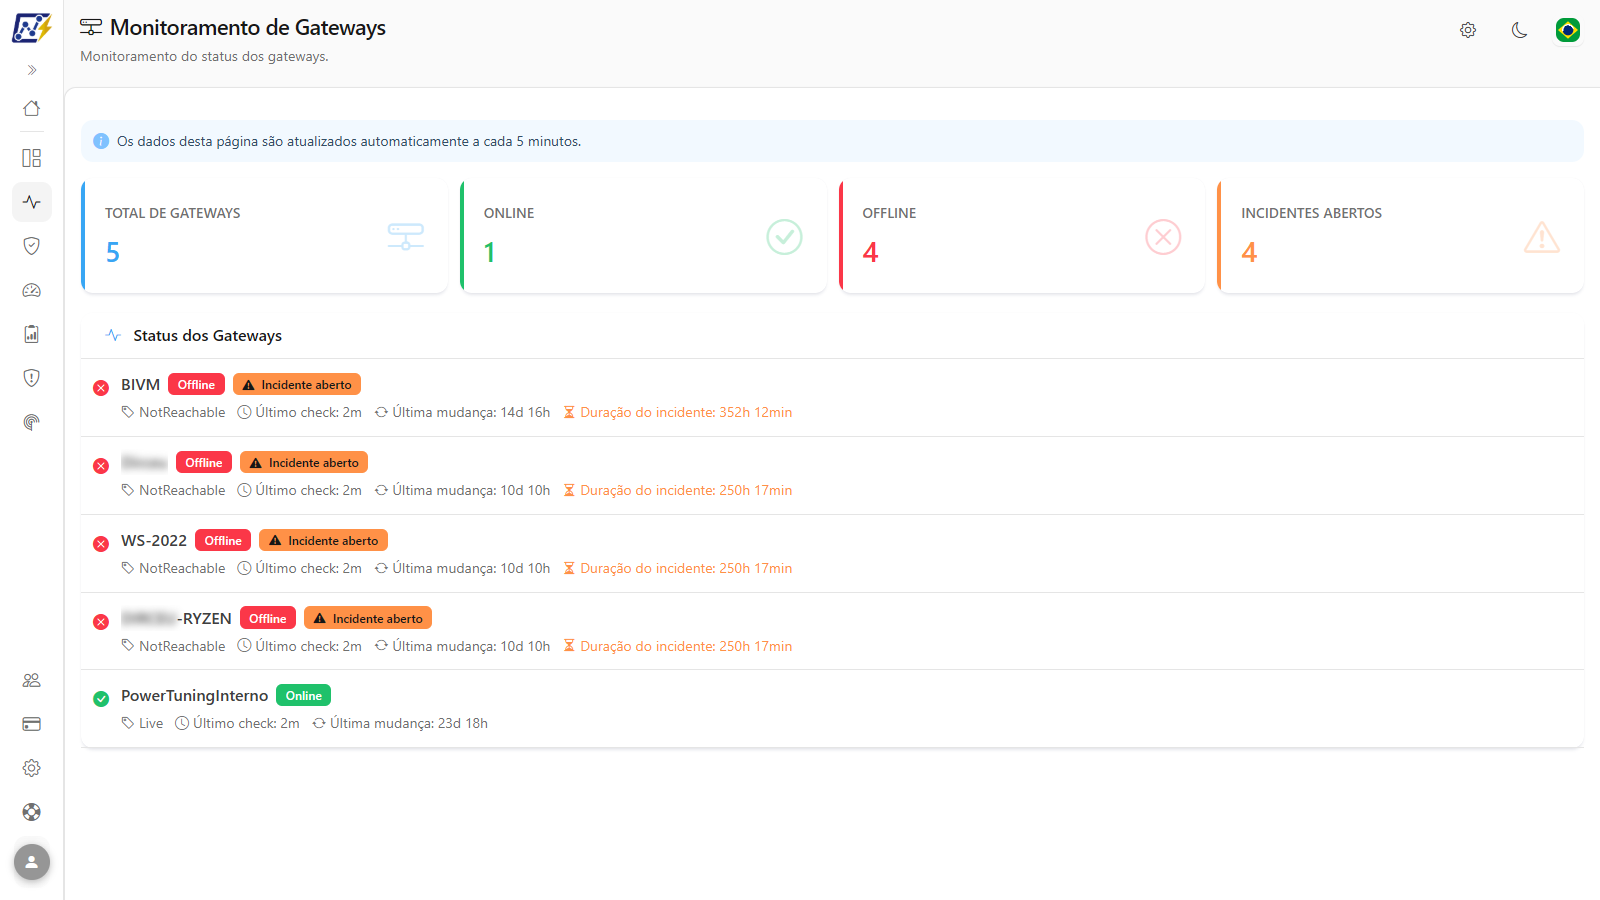The width and height of the screenshot is (1600, 900).
Task: Click the WS-2022 gateway name
Action: coord(154,541)
